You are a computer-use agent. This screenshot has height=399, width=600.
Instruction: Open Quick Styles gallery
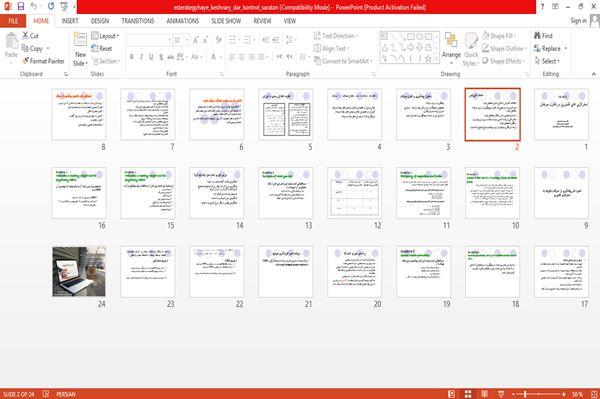pos(471,49)
